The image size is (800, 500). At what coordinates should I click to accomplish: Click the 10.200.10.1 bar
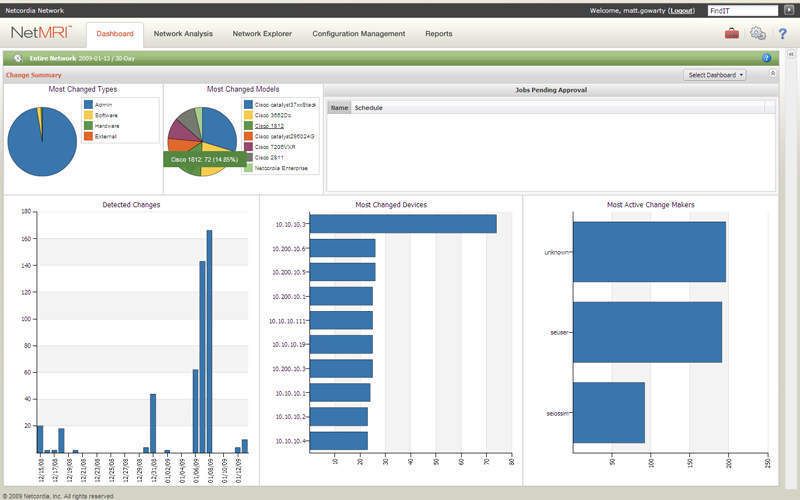[341, 296]
